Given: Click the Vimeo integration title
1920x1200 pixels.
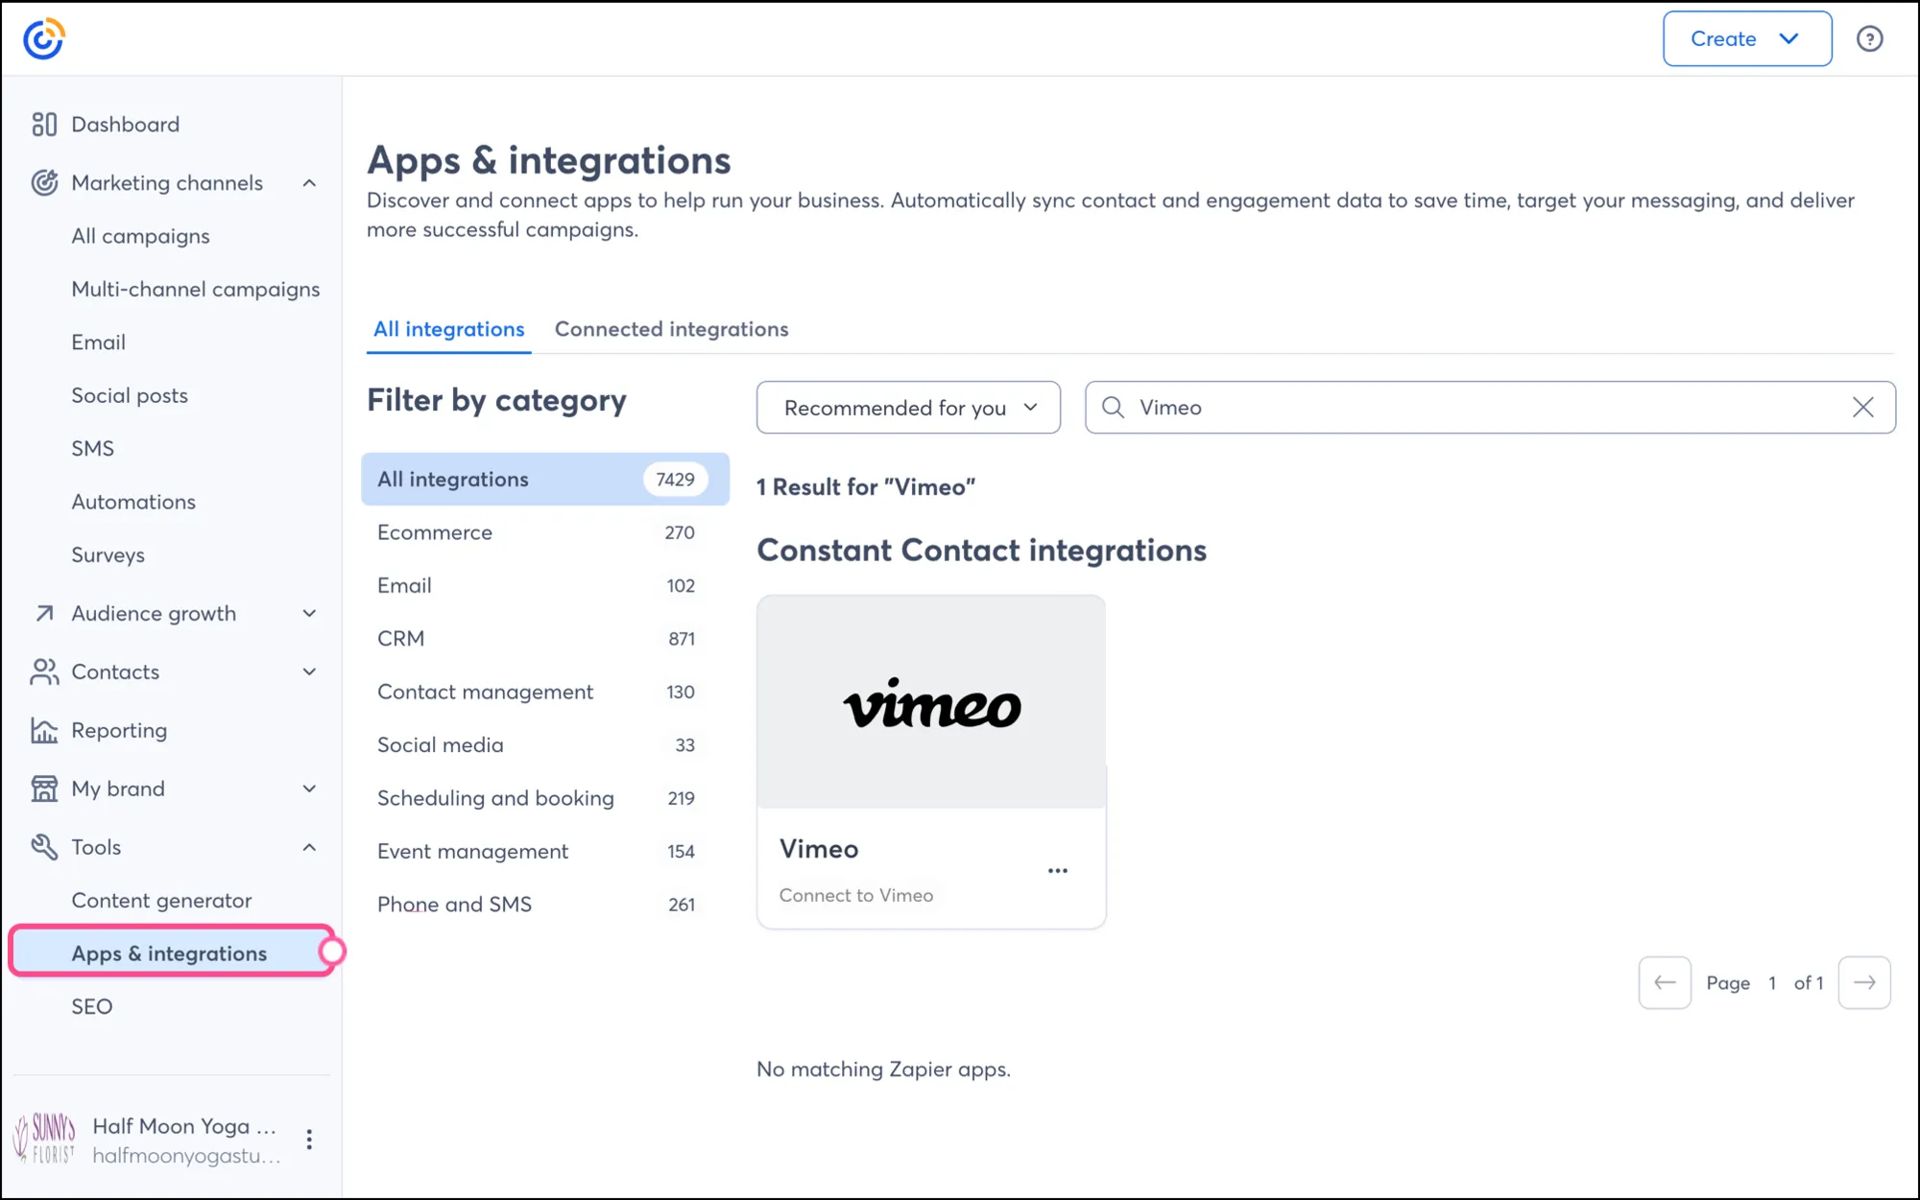Looking at the screenshot, I should pos(818,849).
